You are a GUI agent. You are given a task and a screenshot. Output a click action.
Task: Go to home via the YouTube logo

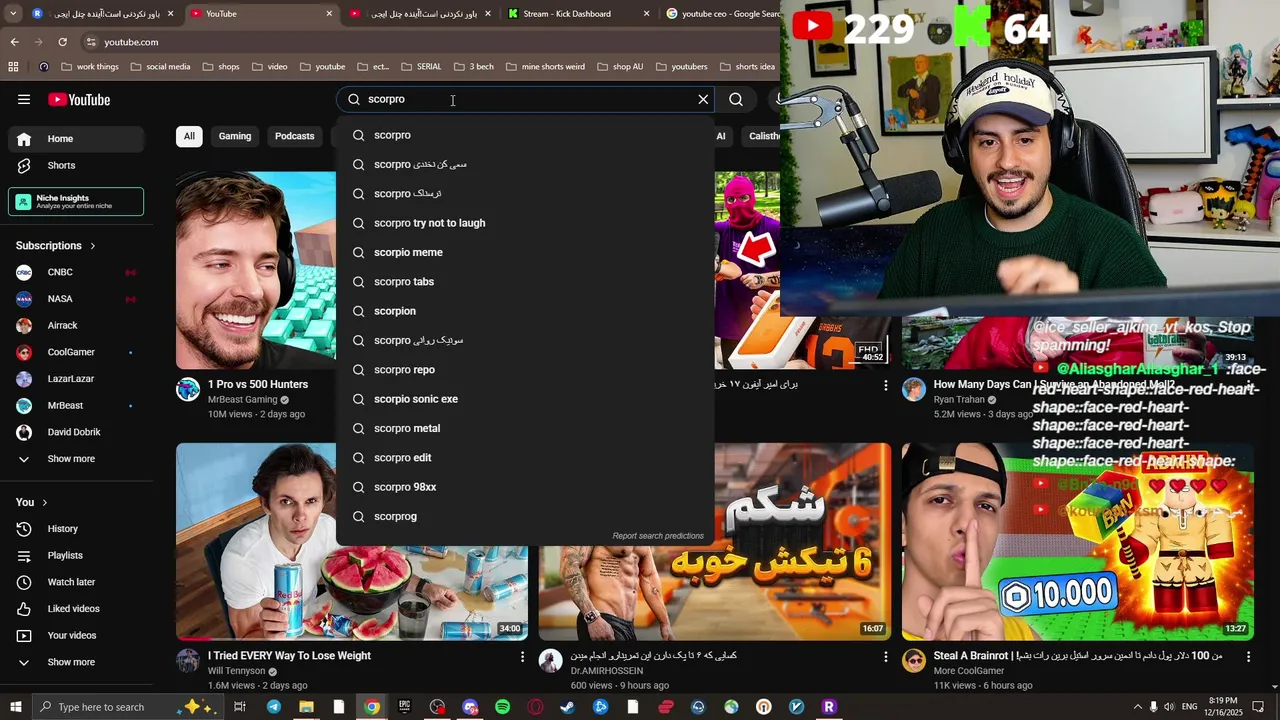click(x=79, y=99)
